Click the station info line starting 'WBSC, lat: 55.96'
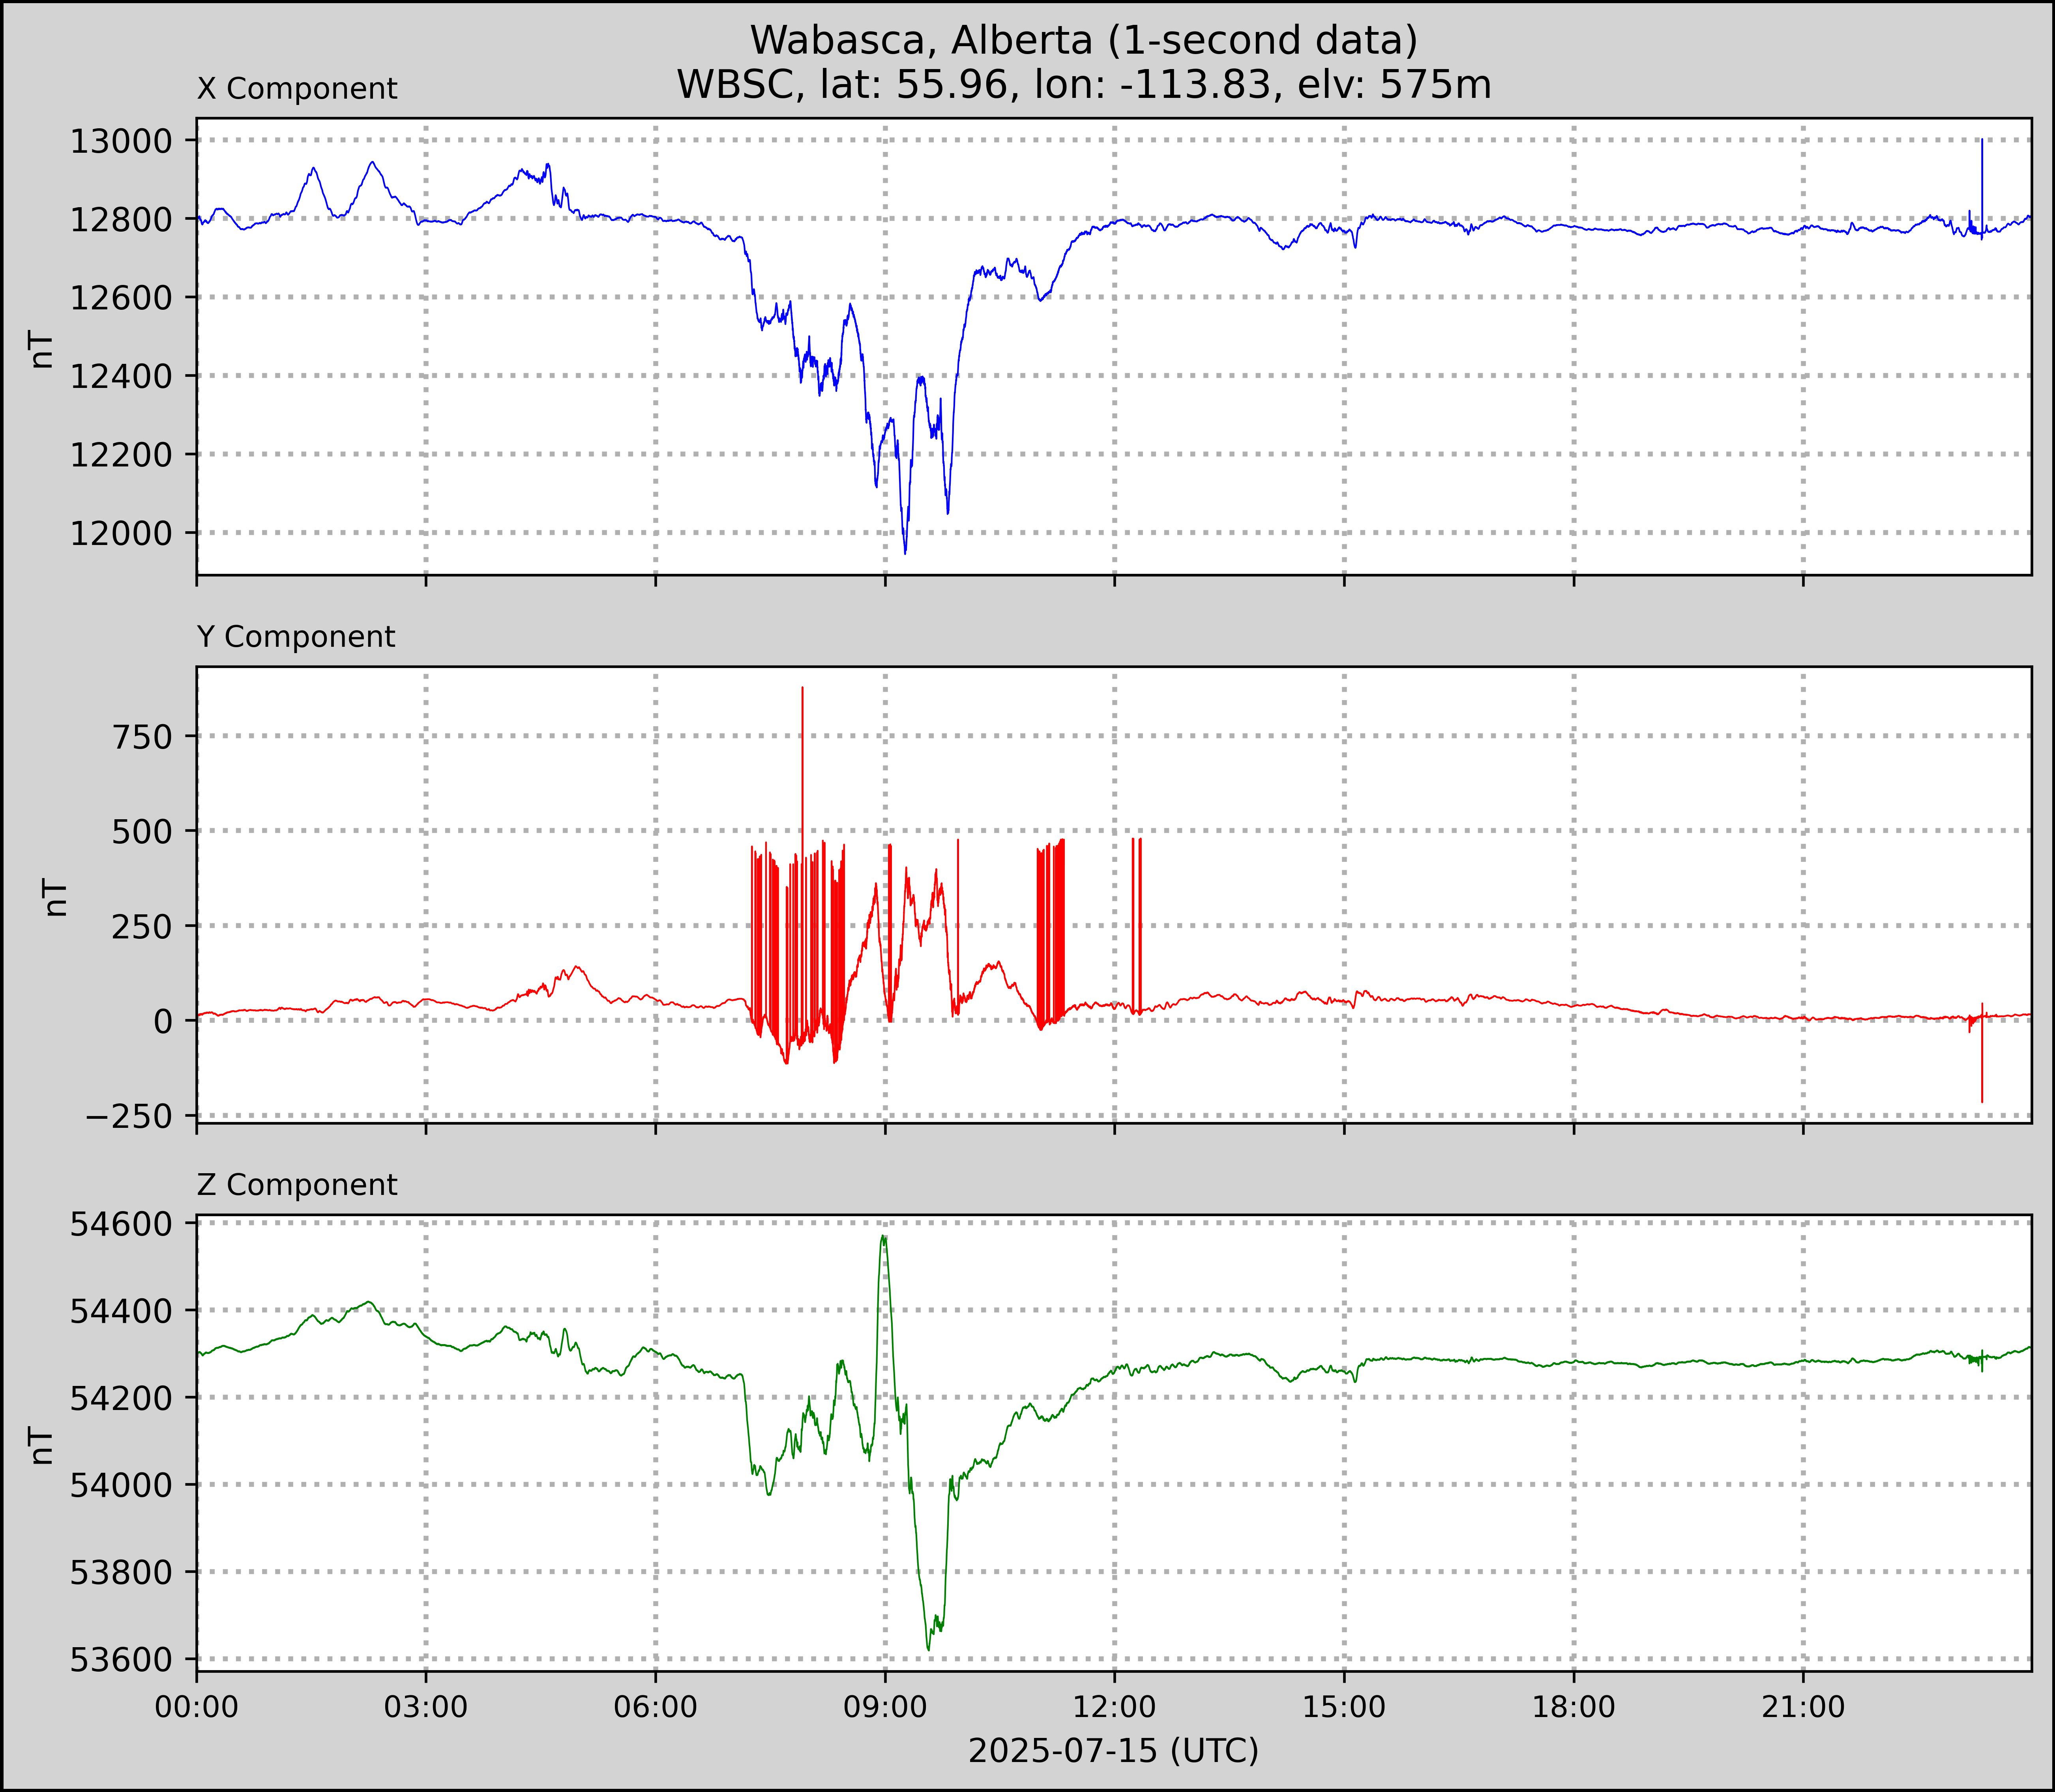The image size is (2055, 1792). click(x=1084, y=85)
